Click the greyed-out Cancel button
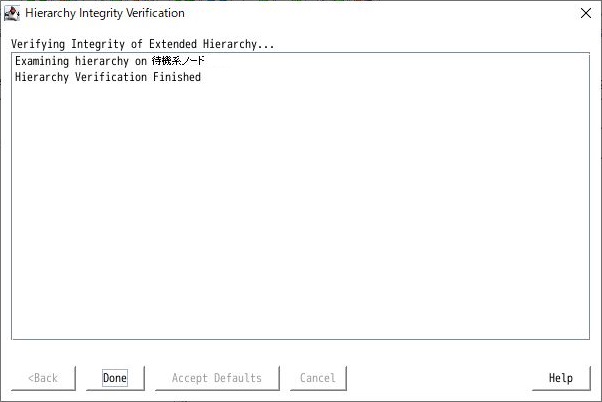The width and height of the screenshot is (602, 402). (x=318, y=378)
